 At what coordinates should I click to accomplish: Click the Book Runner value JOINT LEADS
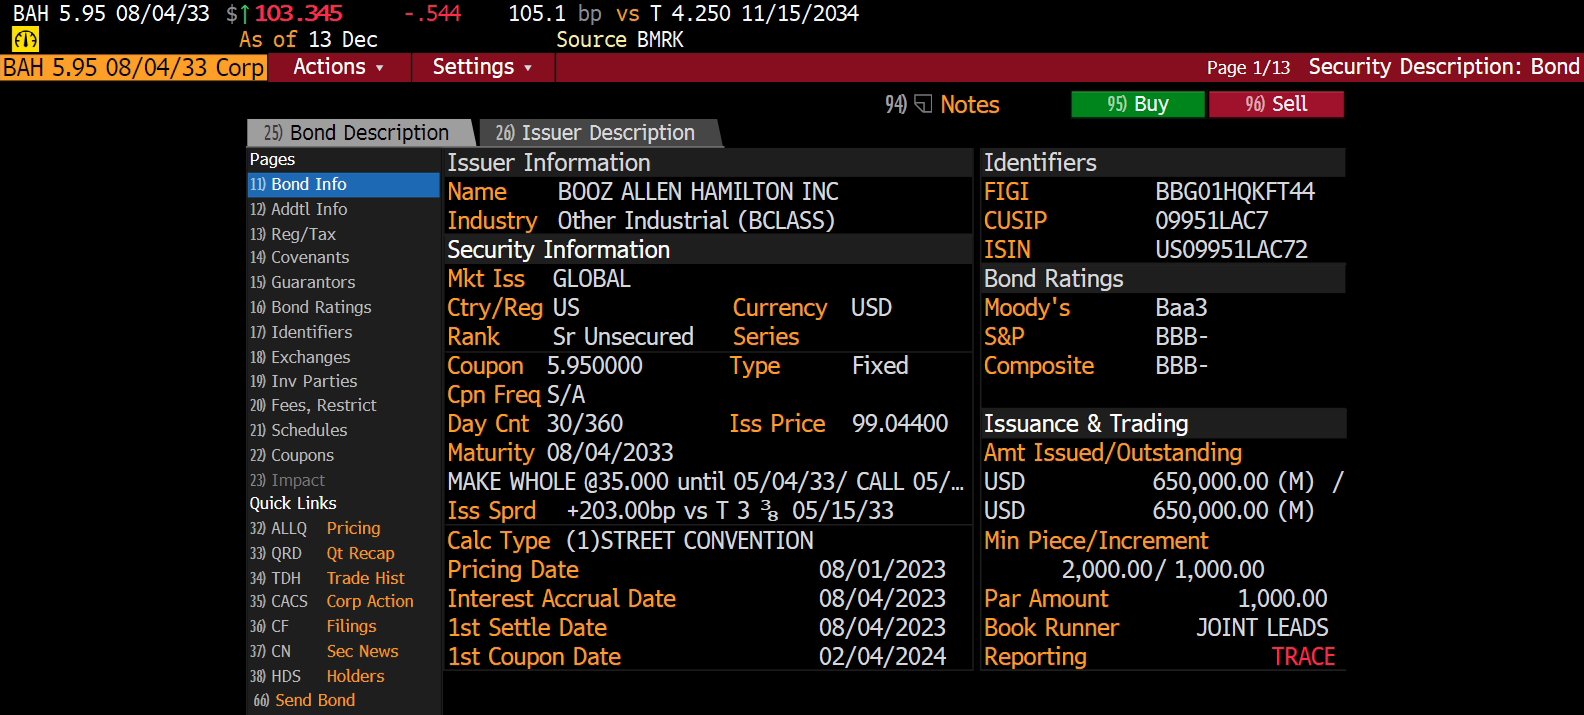click(1263, 628)
